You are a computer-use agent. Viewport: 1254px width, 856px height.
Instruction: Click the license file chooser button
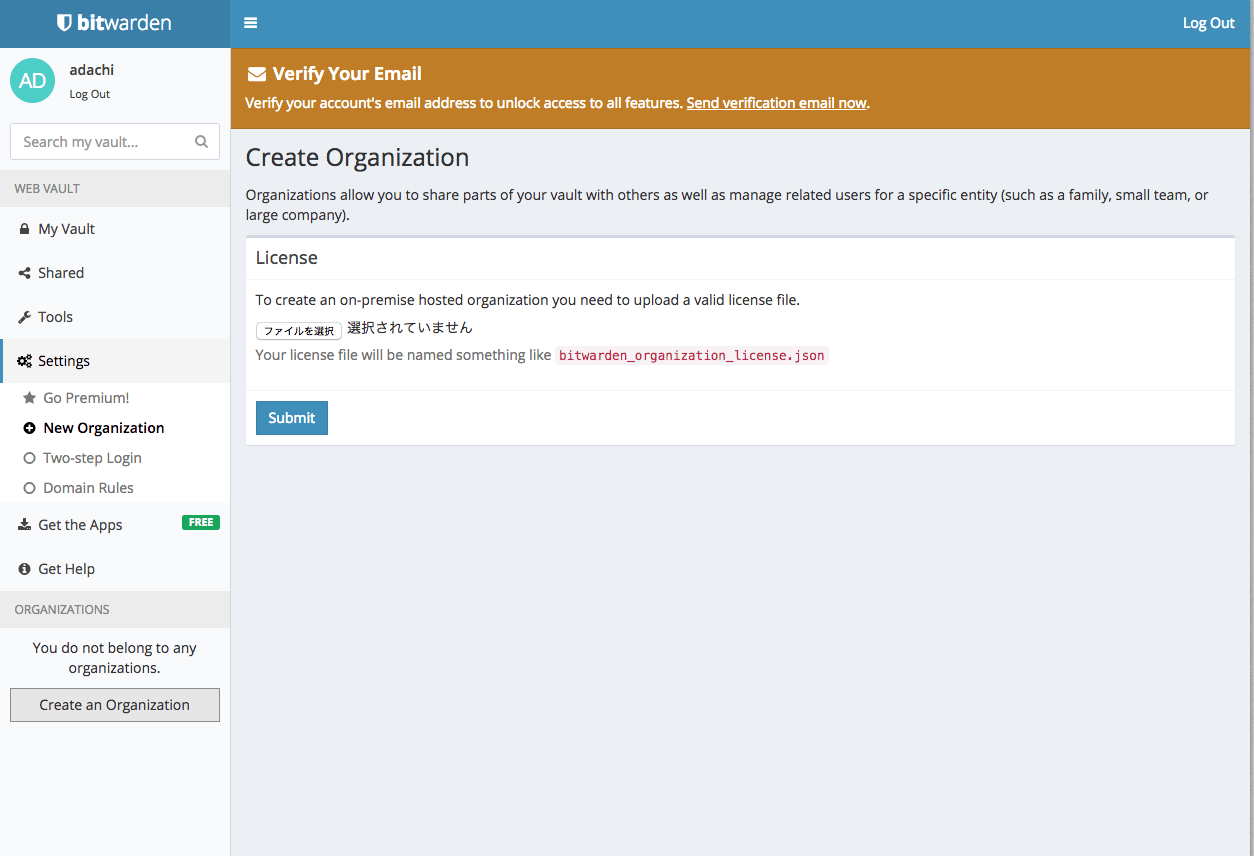tap(299, 330)
